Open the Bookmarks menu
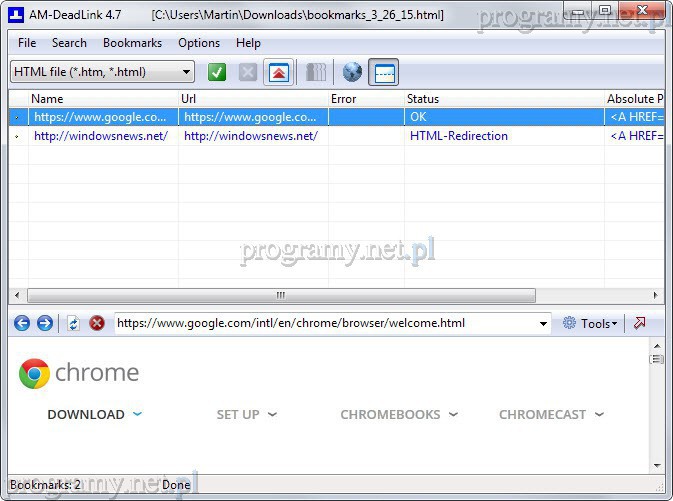 tap(132, 43)
